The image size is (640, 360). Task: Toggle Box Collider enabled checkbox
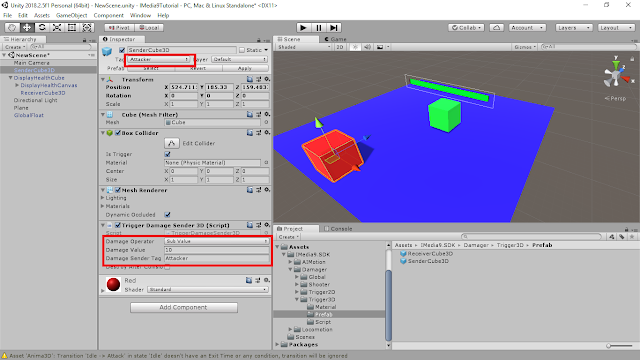tap(118, 133)
